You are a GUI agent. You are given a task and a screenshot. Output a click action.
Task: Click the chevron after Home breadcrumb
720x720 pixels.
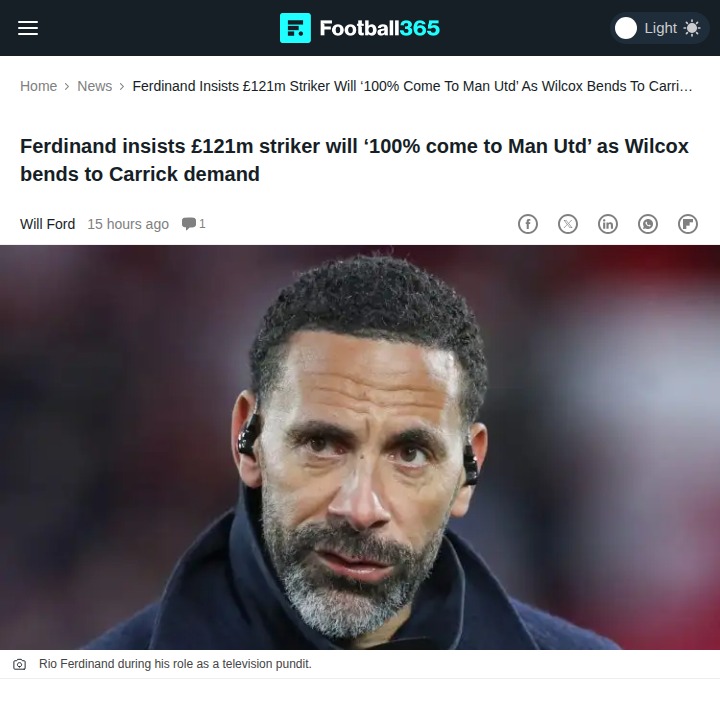click(67, 86)
